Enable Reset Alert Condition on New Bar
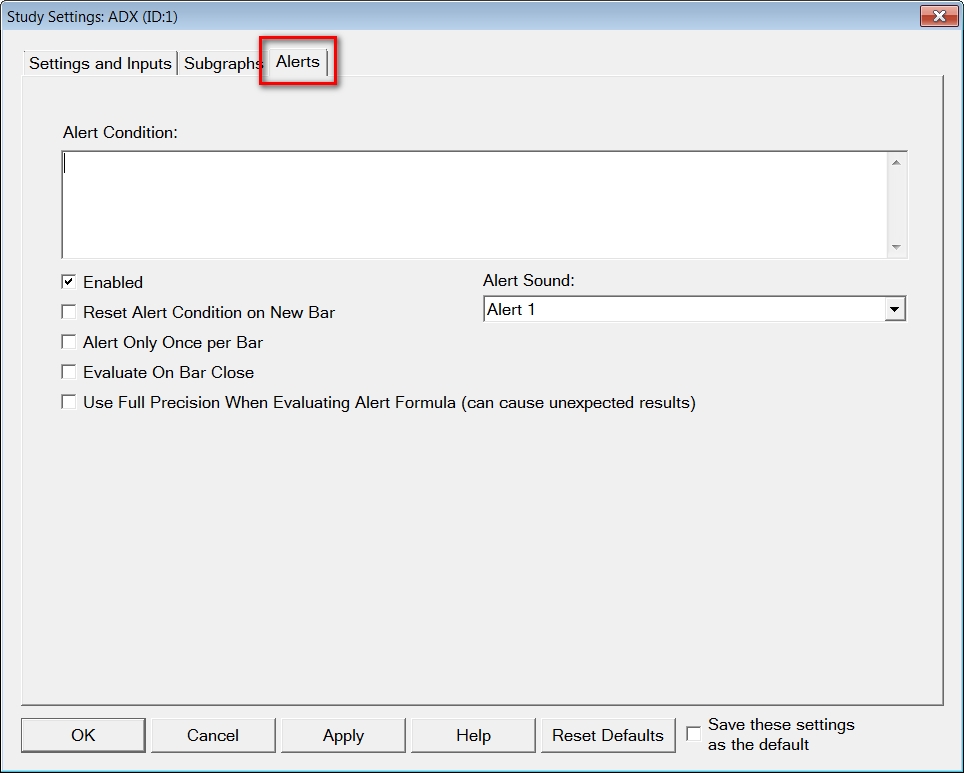Screen dimensions: 964x773 click(x=69, y=312)
